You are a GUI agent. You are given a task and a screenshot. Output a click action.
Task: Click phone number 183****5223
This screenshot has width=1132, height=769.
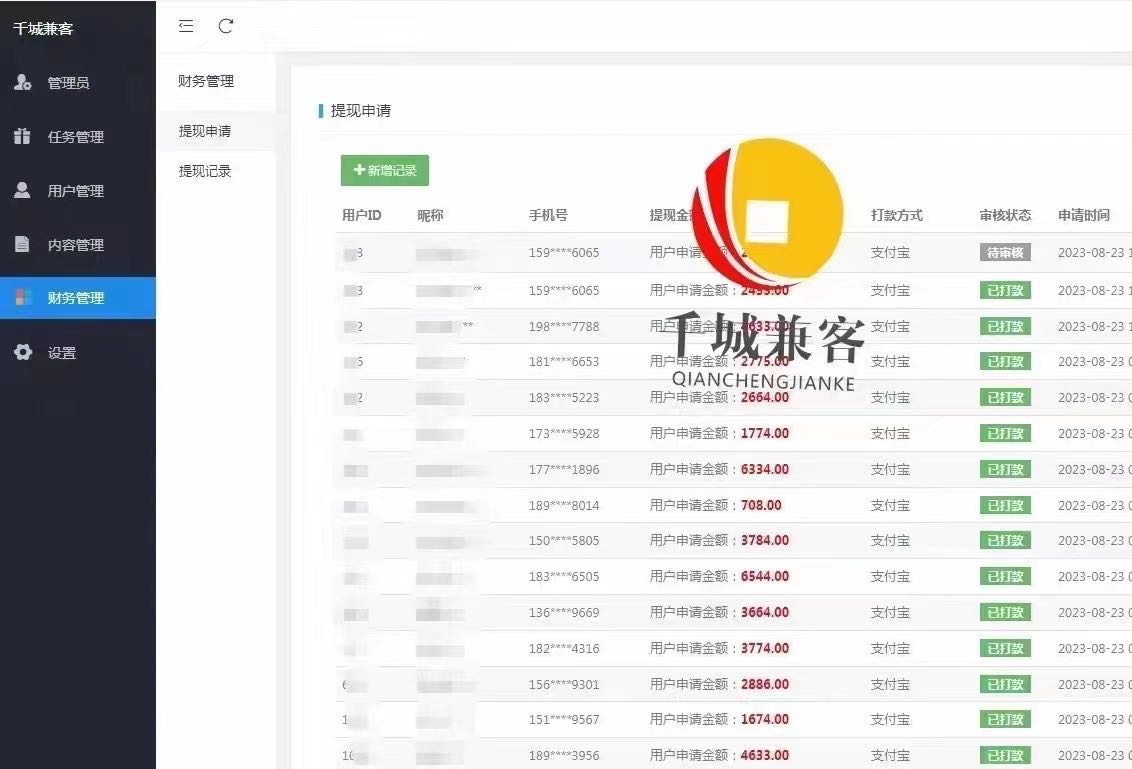pyautogui.click(x=564, y=398)
